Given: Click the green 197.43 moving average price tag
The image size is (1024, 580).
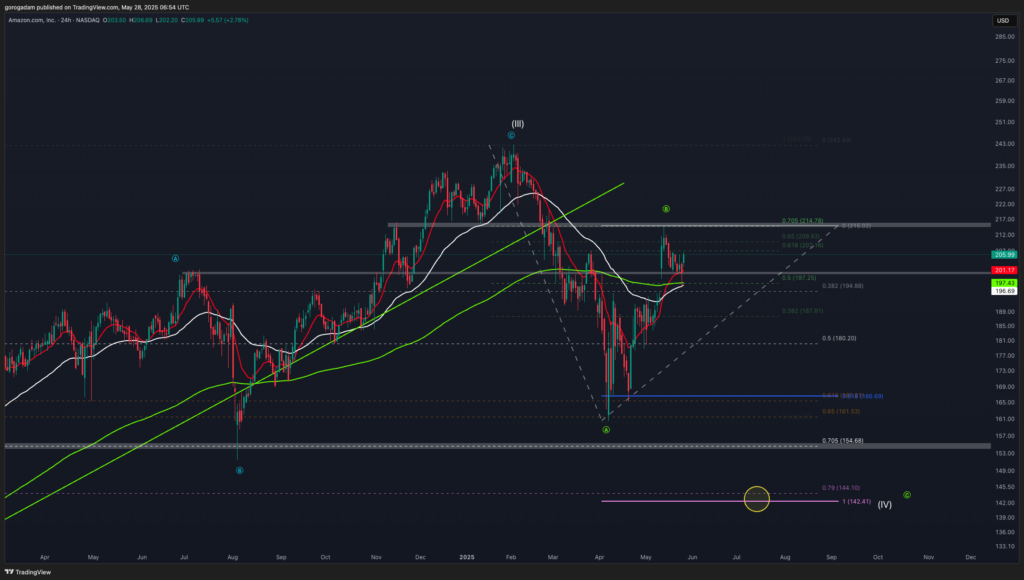Looking at the screenshot, I should click(1003, 283).
